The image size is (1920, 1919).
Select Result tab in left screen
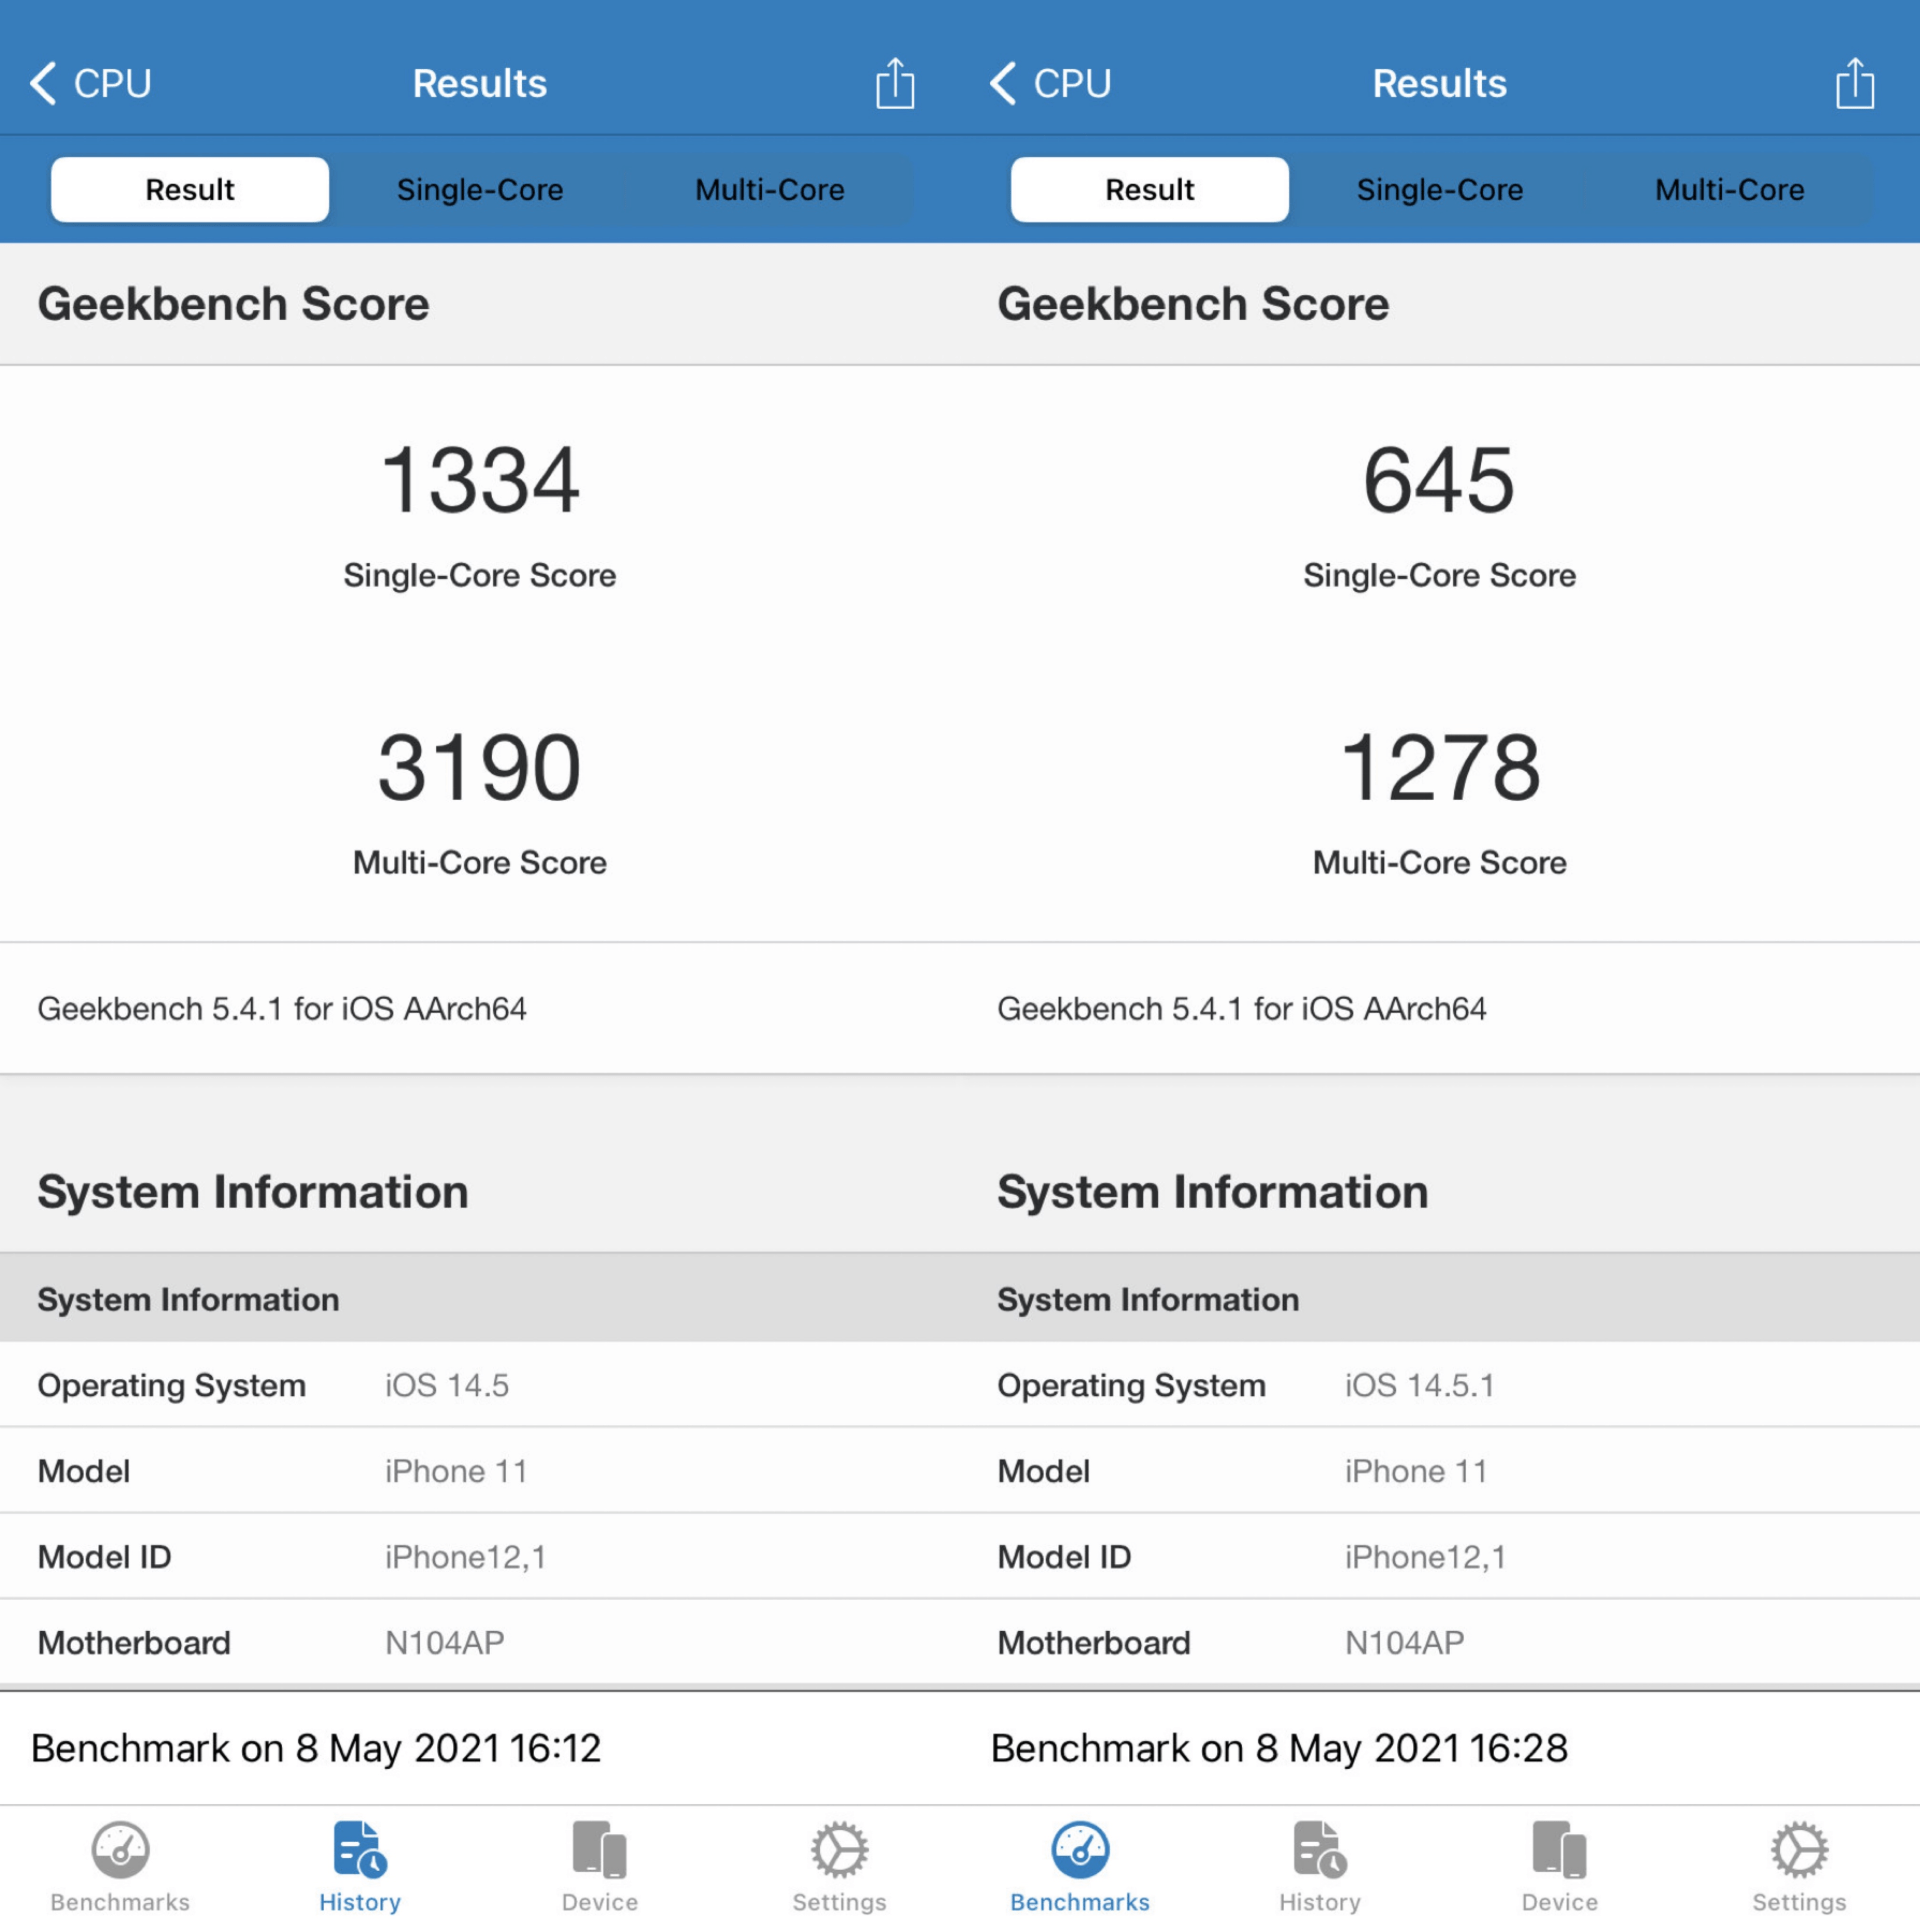click(x=190, y=189)
